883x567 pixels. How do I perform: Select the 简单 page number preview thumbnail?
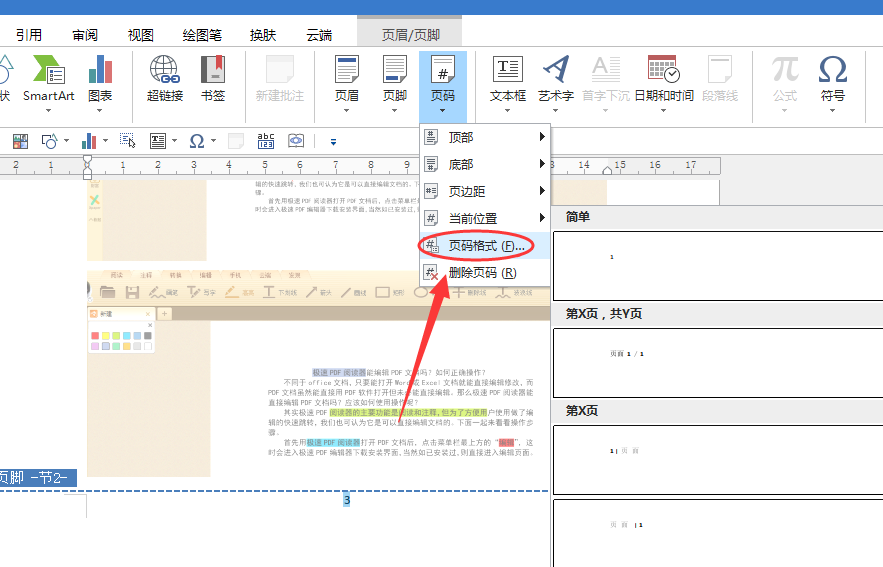(718, 266)
